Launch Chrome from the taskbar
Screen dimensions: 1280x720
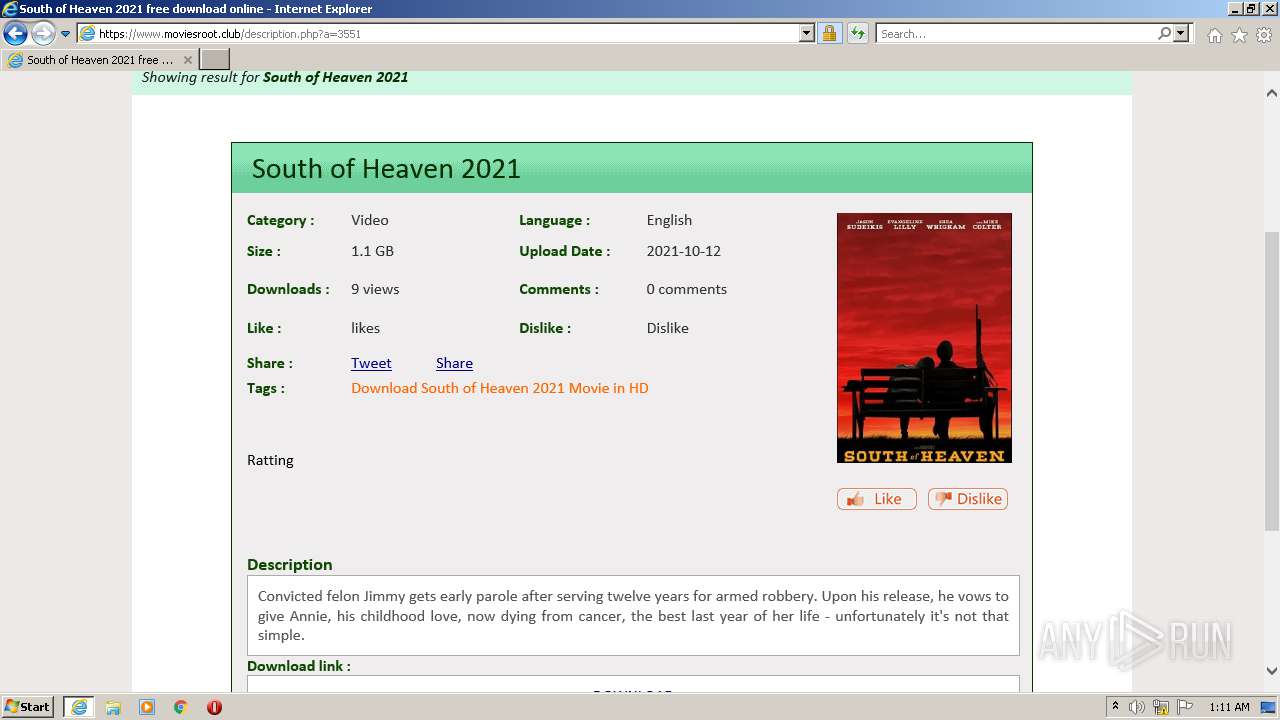pyautogui.click(x=181, y=707)
